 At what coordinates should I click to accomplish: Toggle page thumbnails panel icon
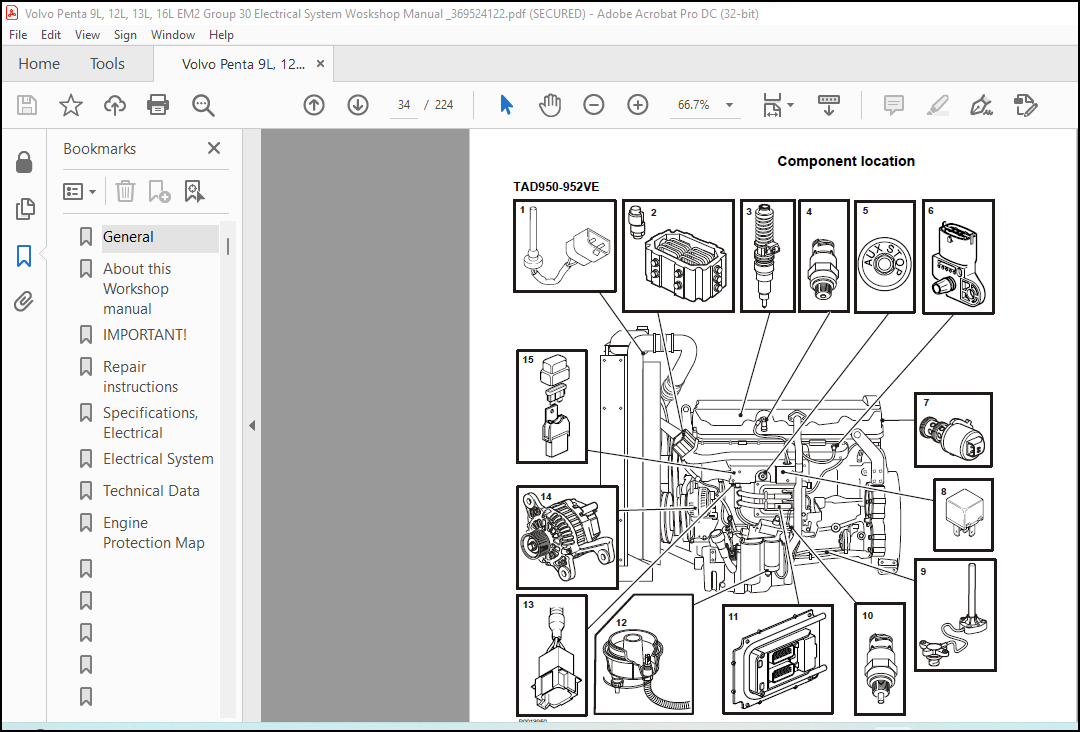point(24,209)
